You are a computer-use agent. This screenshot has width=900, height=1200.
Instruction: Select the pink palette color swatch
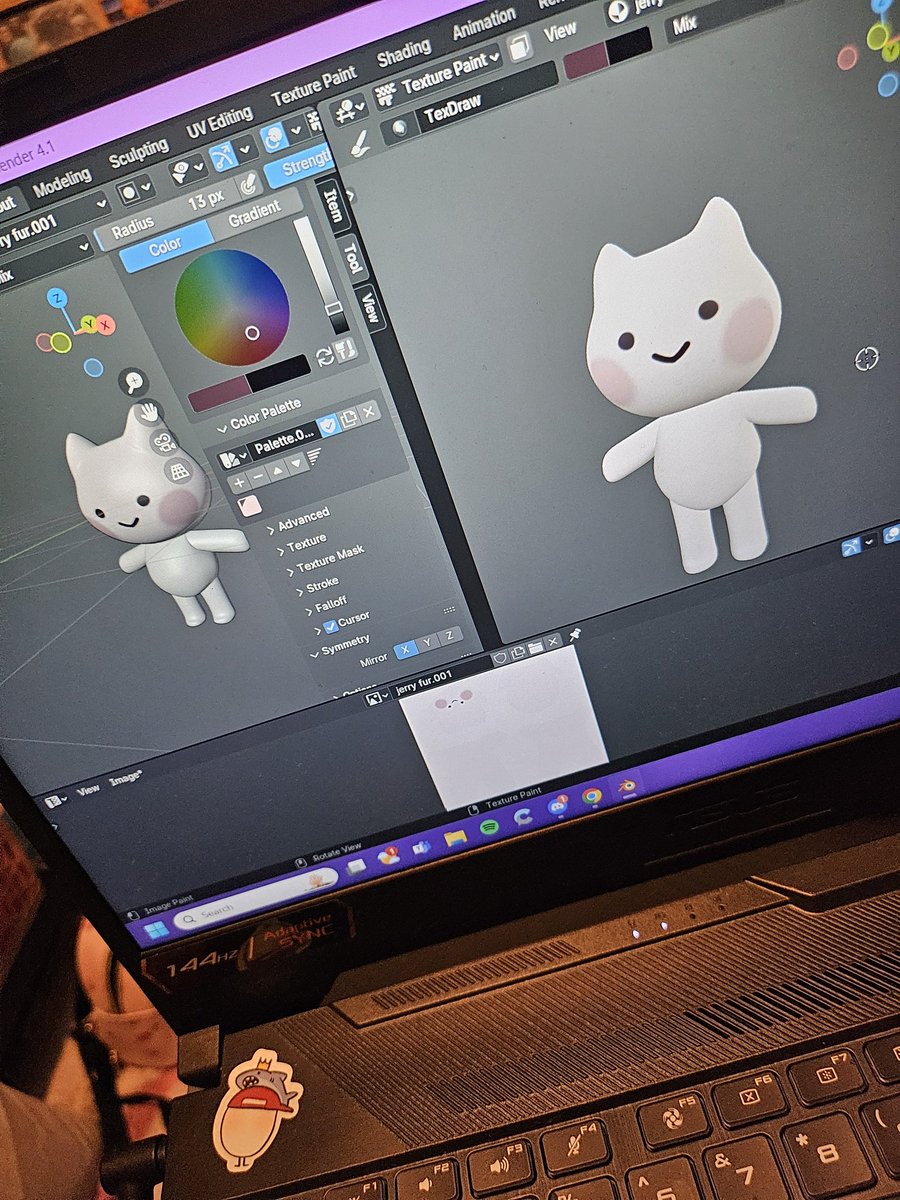tap(249, 505)
